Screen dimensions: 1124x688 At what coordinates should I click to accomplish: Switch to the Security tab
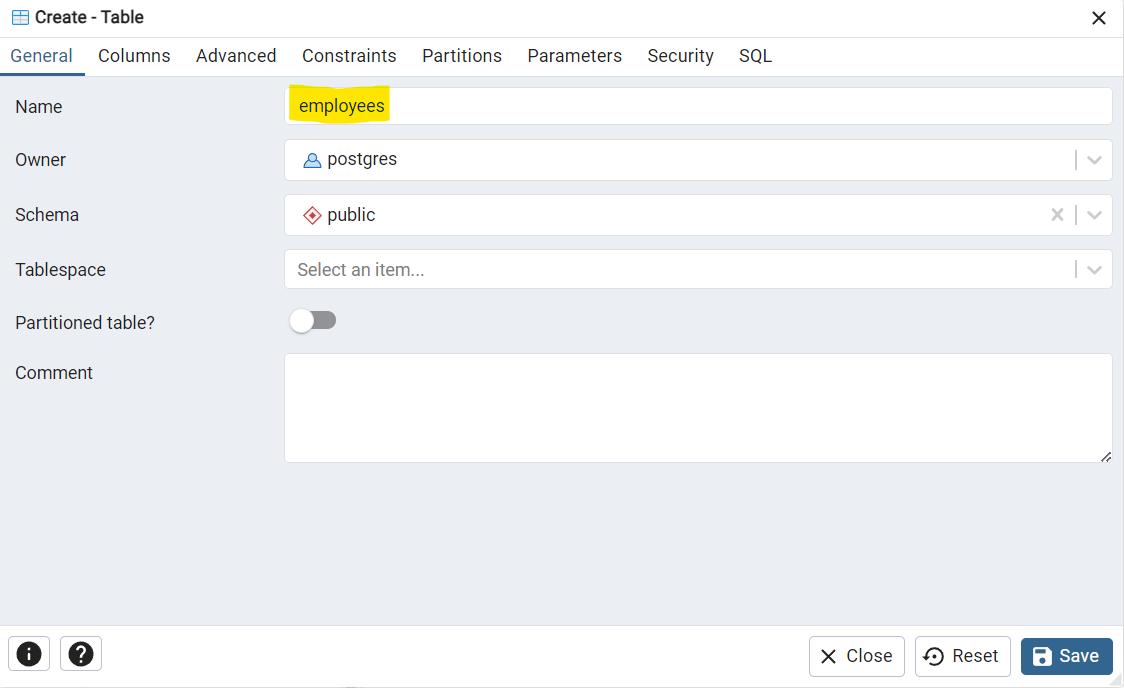coord(680,56)
